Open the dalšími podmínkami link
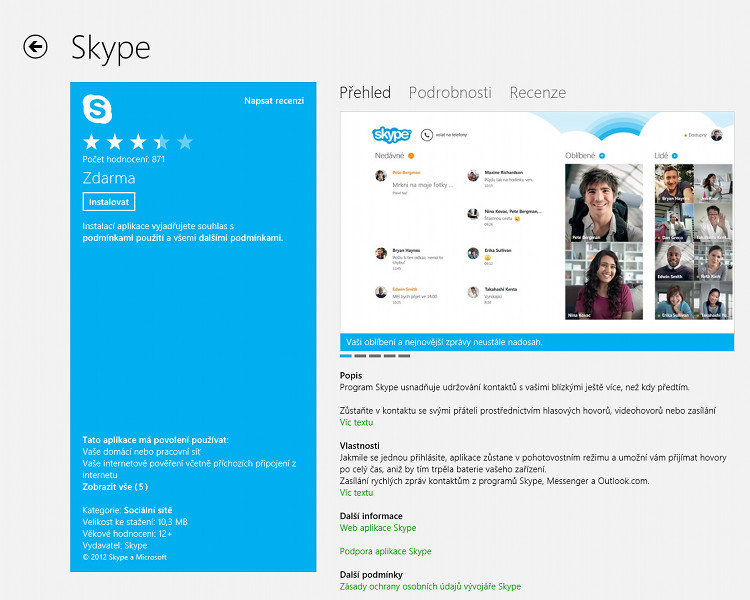Screen dimensions: 750x600 [240, 238]
